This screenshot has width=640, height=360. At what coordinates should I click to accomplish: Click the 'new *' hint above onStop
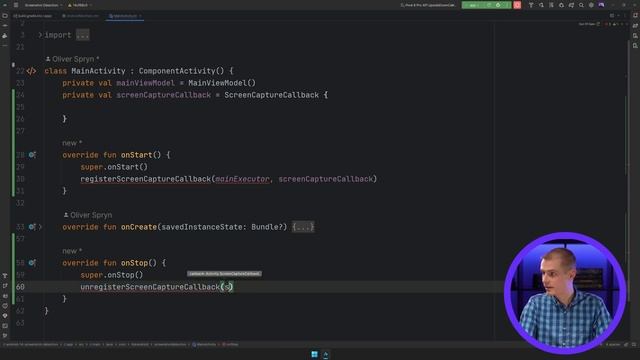point(72,251)
